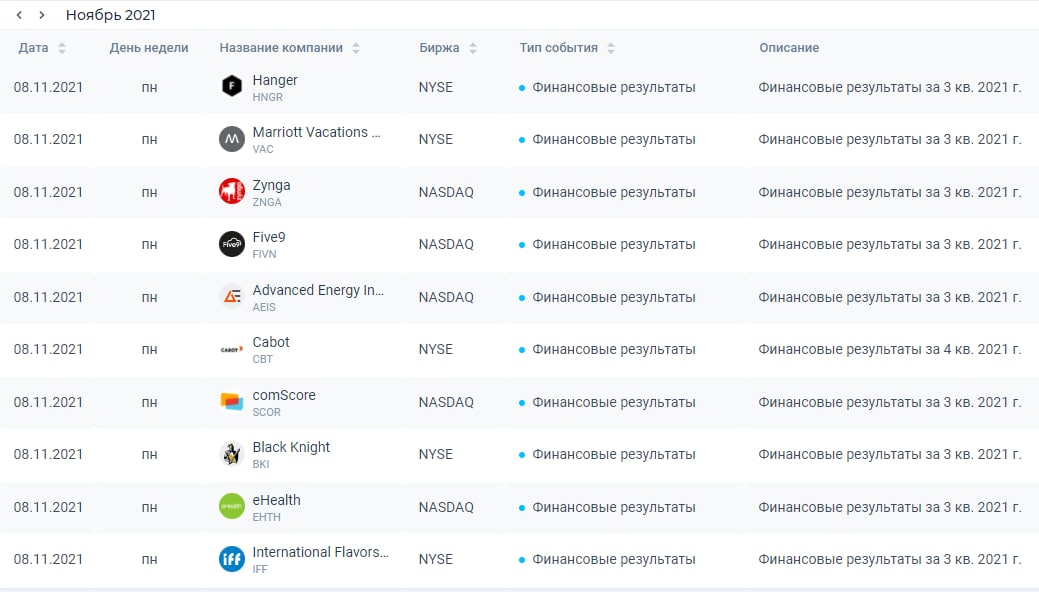
Task: Go to previous month arrow
Action: [x=19, y=15]
